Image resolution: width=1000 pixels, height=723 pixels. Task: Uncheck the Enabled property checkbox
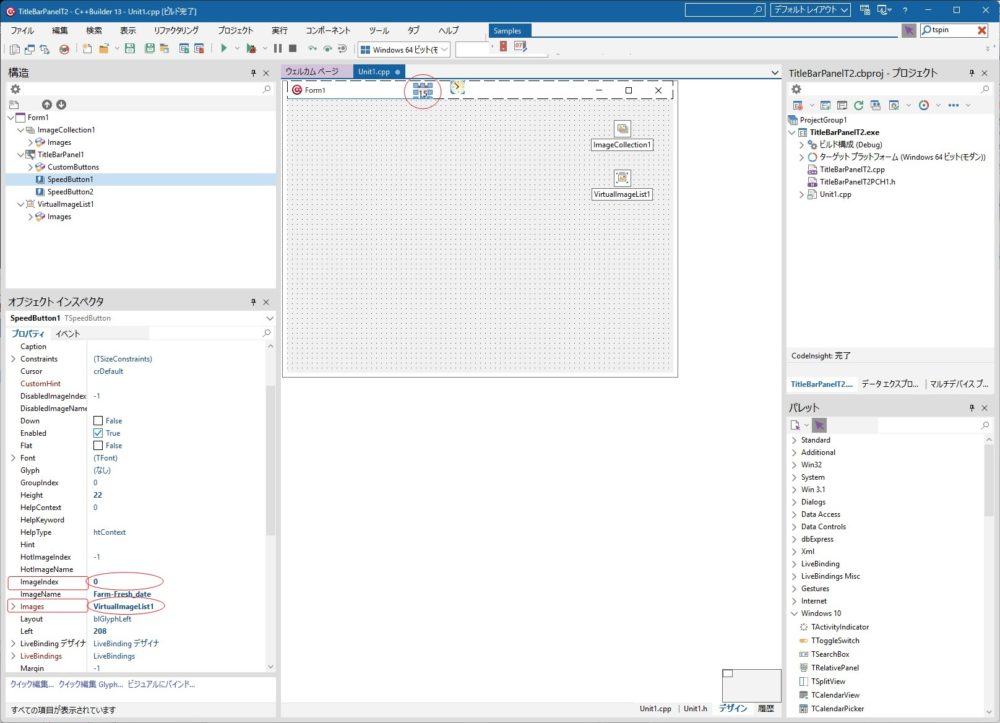tap(98, 433)
